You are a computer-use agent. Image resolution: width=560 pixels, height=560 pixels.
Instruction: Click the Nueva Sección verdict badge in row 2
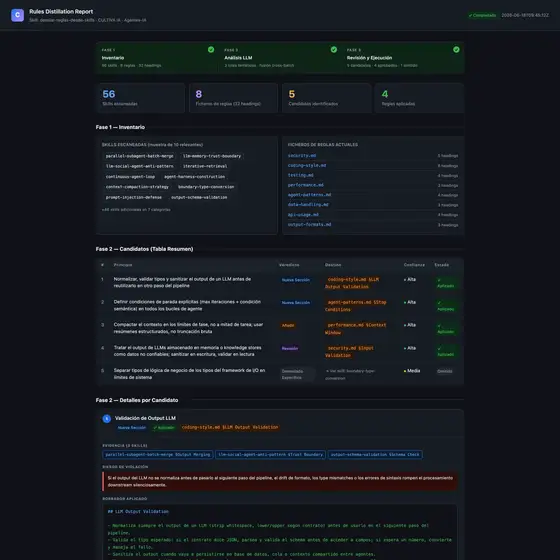click(296, 303)
